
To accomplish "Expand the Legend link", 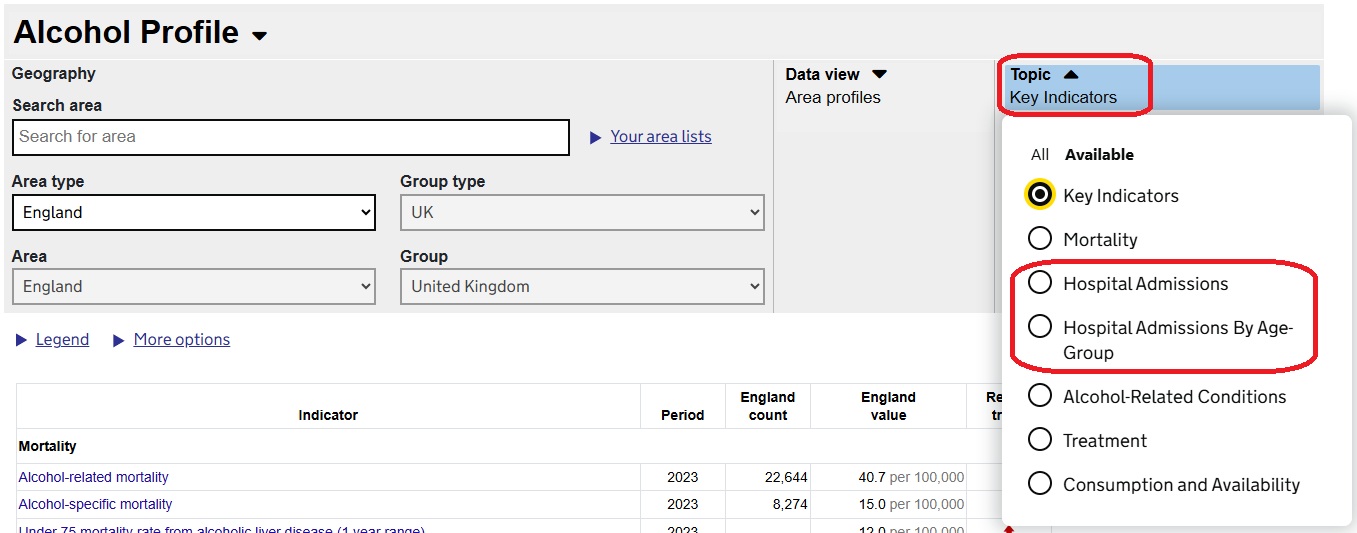I will click(62, 340).
